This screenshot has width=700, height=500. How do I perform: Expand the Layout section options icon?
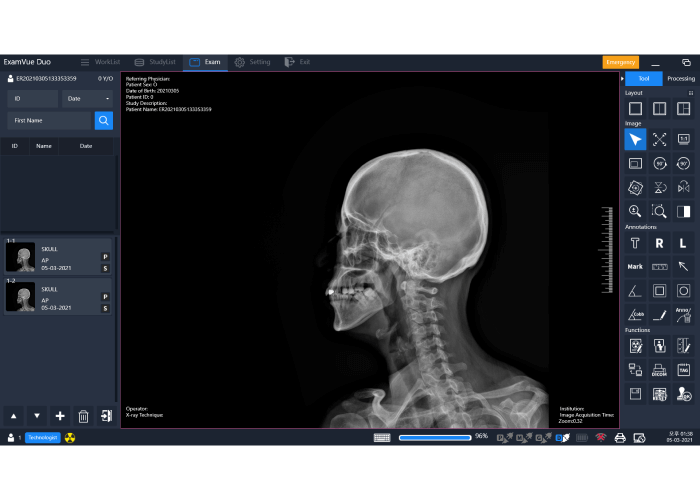tap(691, 93)
